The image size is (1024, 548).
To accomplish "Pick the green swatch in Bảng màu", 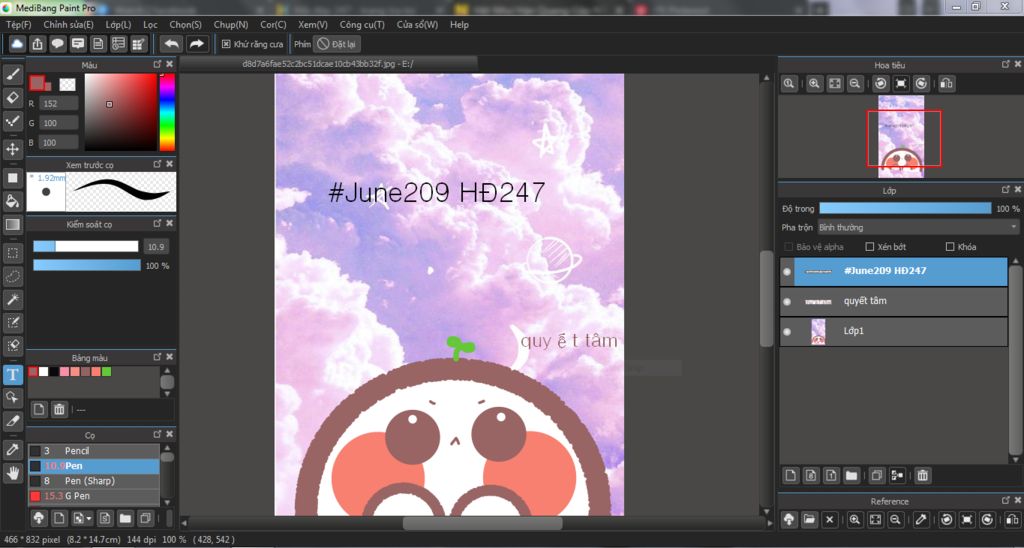I will [x=106, y=372].
